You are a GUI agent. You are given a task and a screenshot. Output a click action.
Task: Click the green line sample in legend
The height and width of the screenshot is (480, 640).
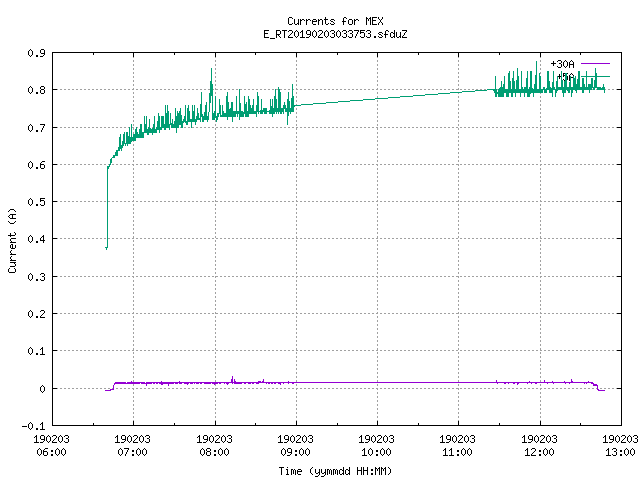595,76
